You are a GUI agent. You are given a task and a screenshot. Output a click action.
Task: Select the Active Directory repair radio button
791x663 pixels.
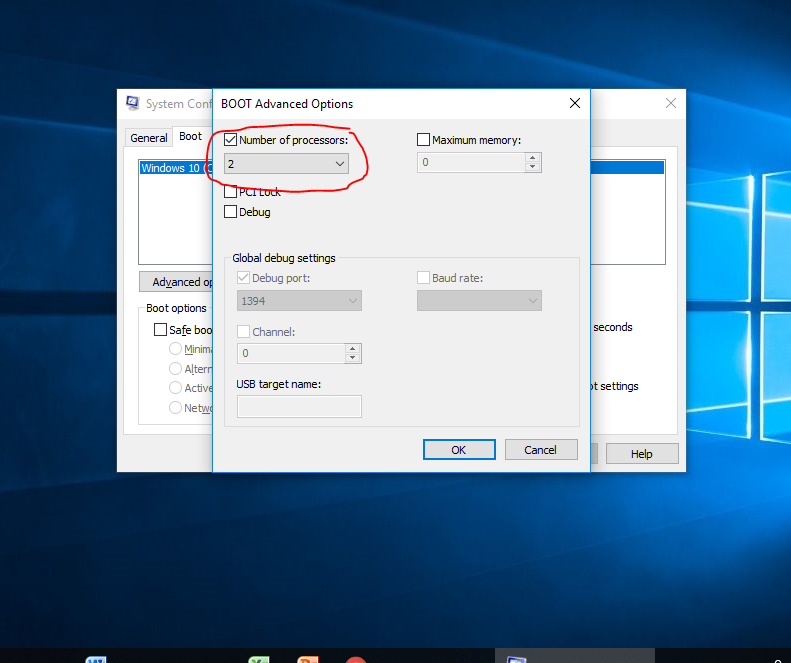coord(175,388)
